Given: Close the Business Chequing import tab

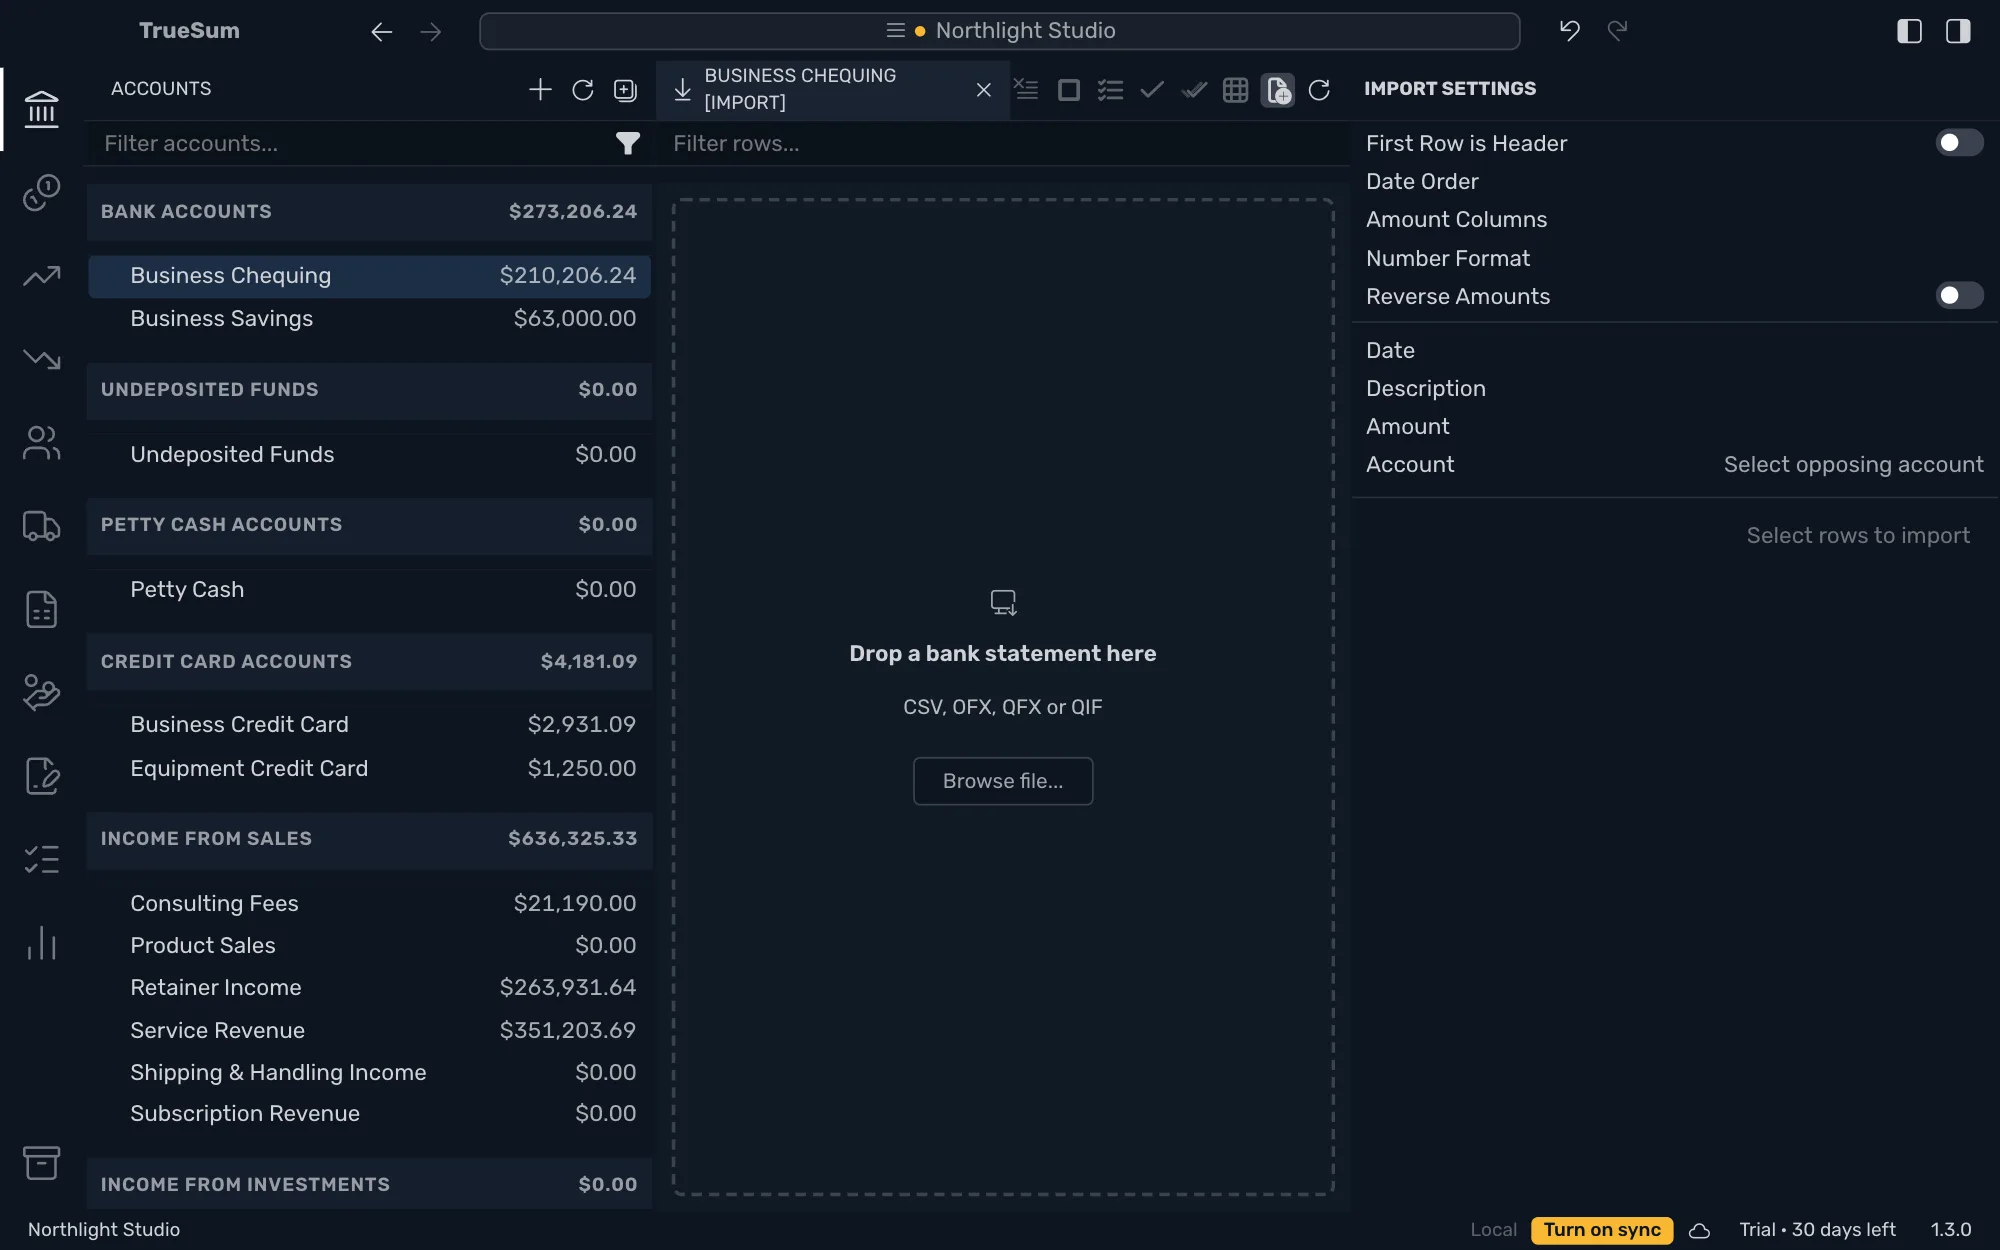Looking at the screenshot, I should coord(984,90).
